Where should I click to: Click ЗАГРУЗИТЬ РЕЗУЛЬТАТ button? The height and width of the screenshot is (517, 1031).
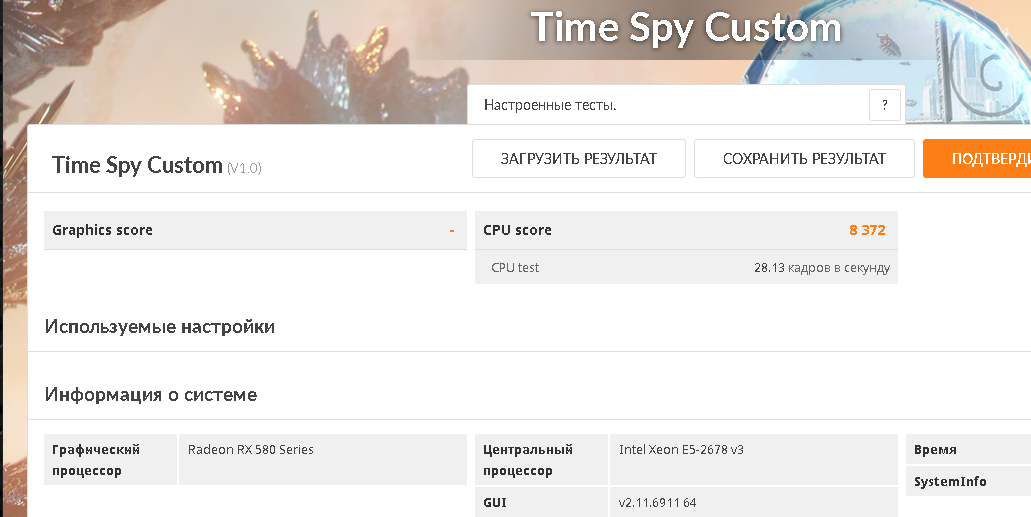[579, 159]
